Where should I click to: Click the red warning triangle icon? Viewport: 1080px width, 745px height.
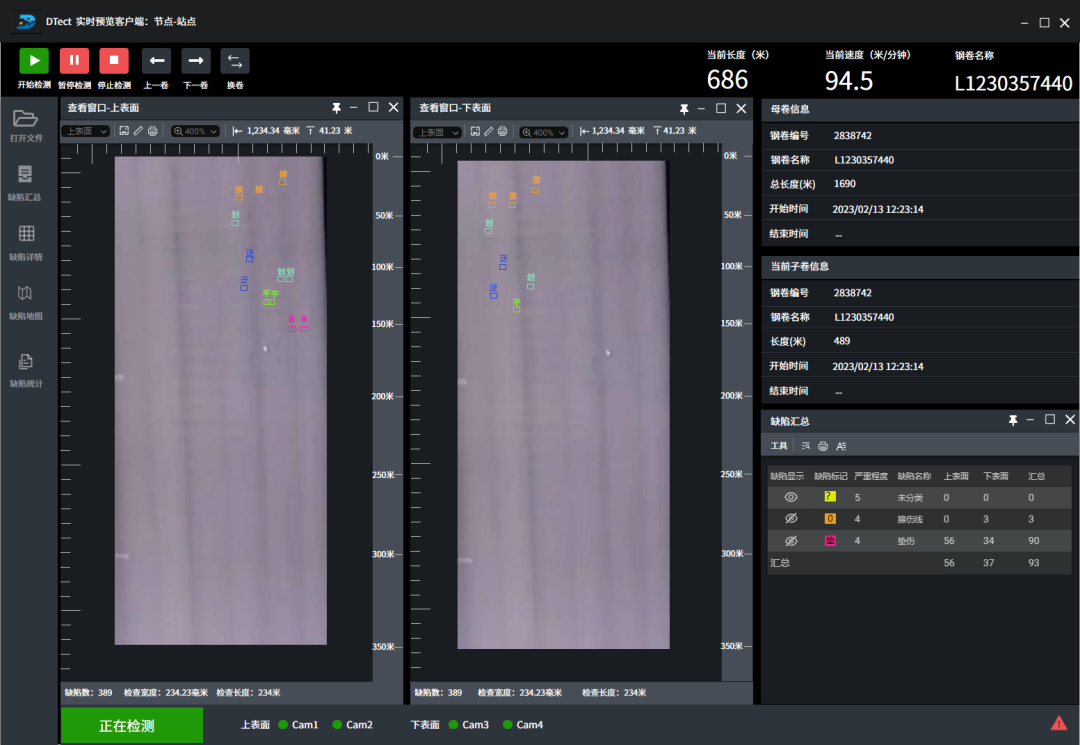click(x=1059, y=723)
